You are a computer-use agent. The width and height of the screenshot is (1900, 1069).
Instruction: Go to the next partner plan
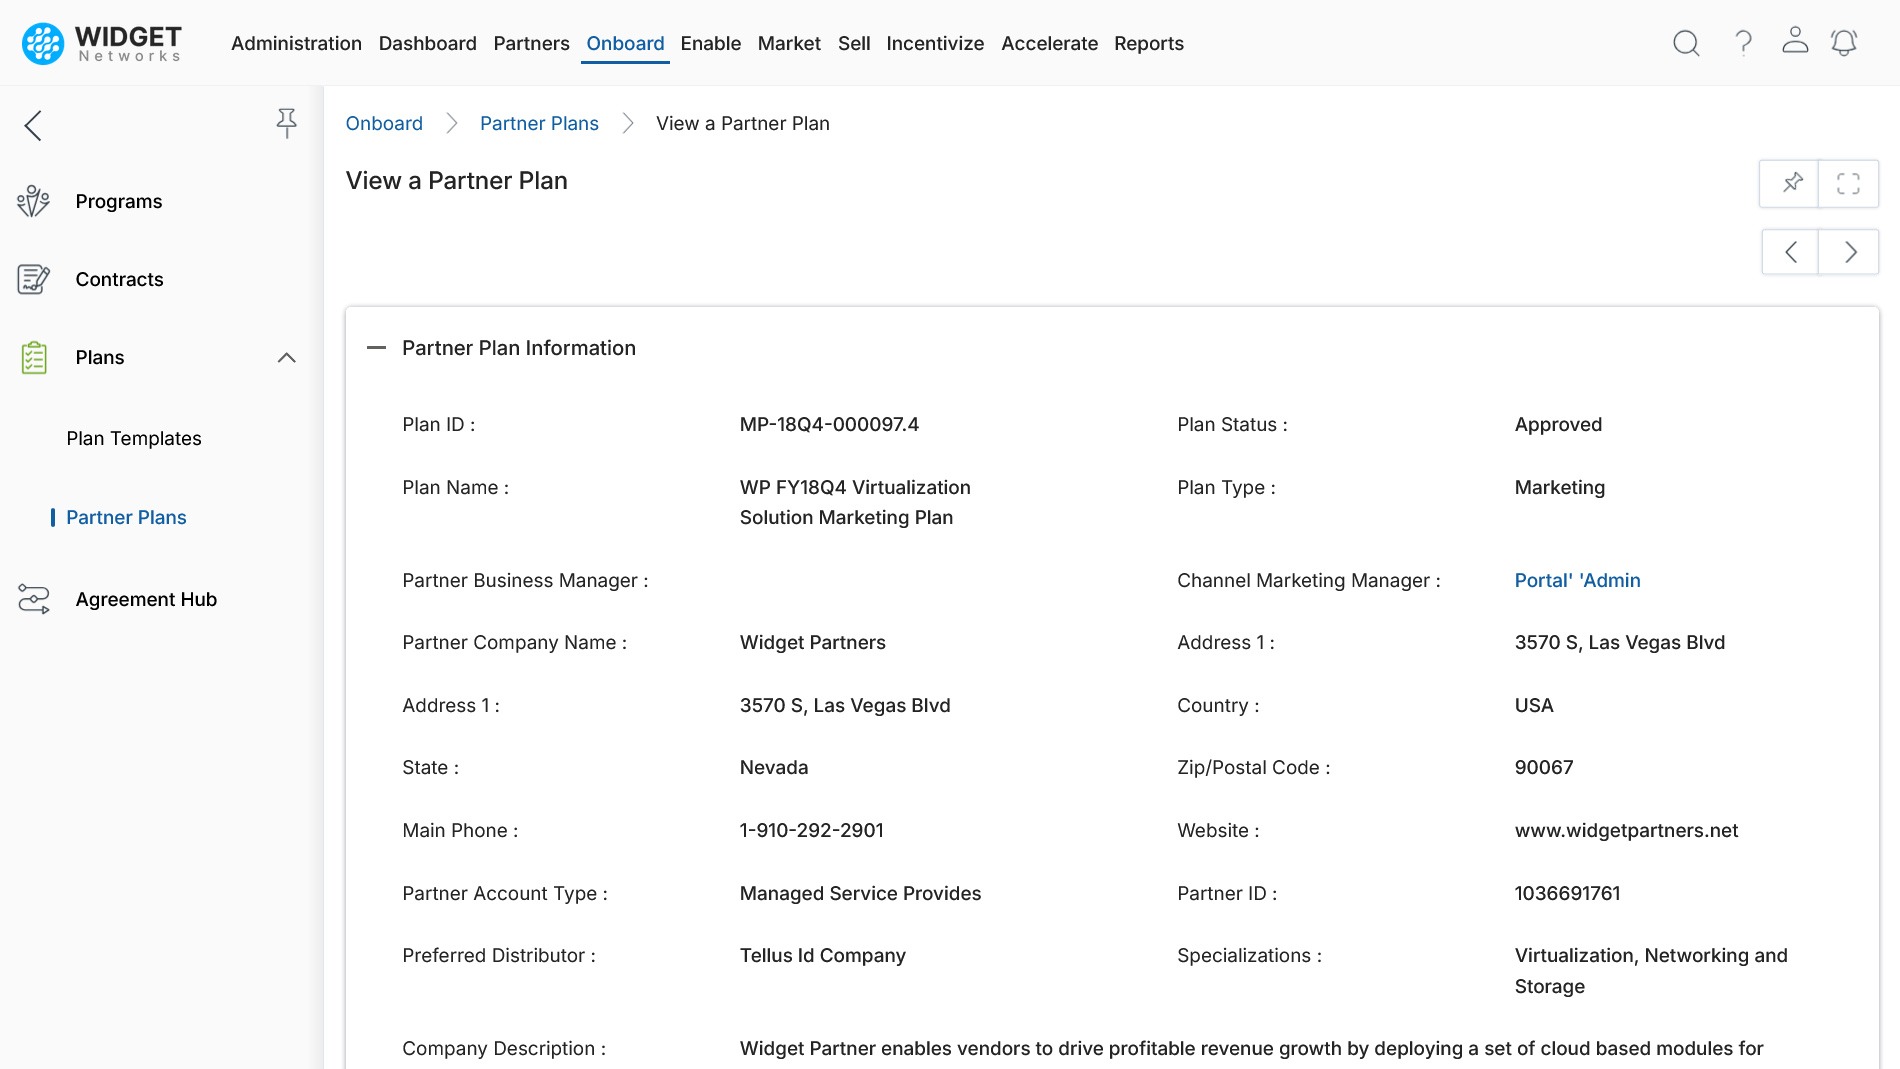pyautogui.click(x=1849, y=252)
